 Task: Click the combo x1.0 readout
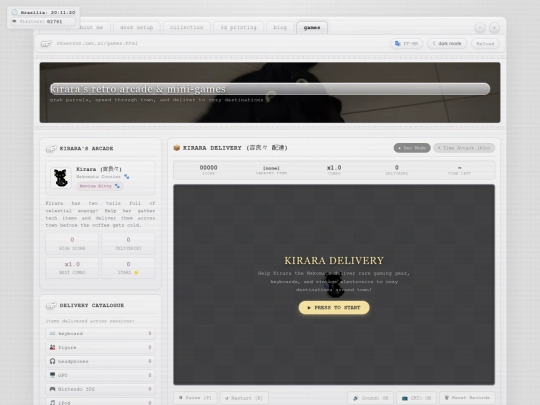(334, 168)
